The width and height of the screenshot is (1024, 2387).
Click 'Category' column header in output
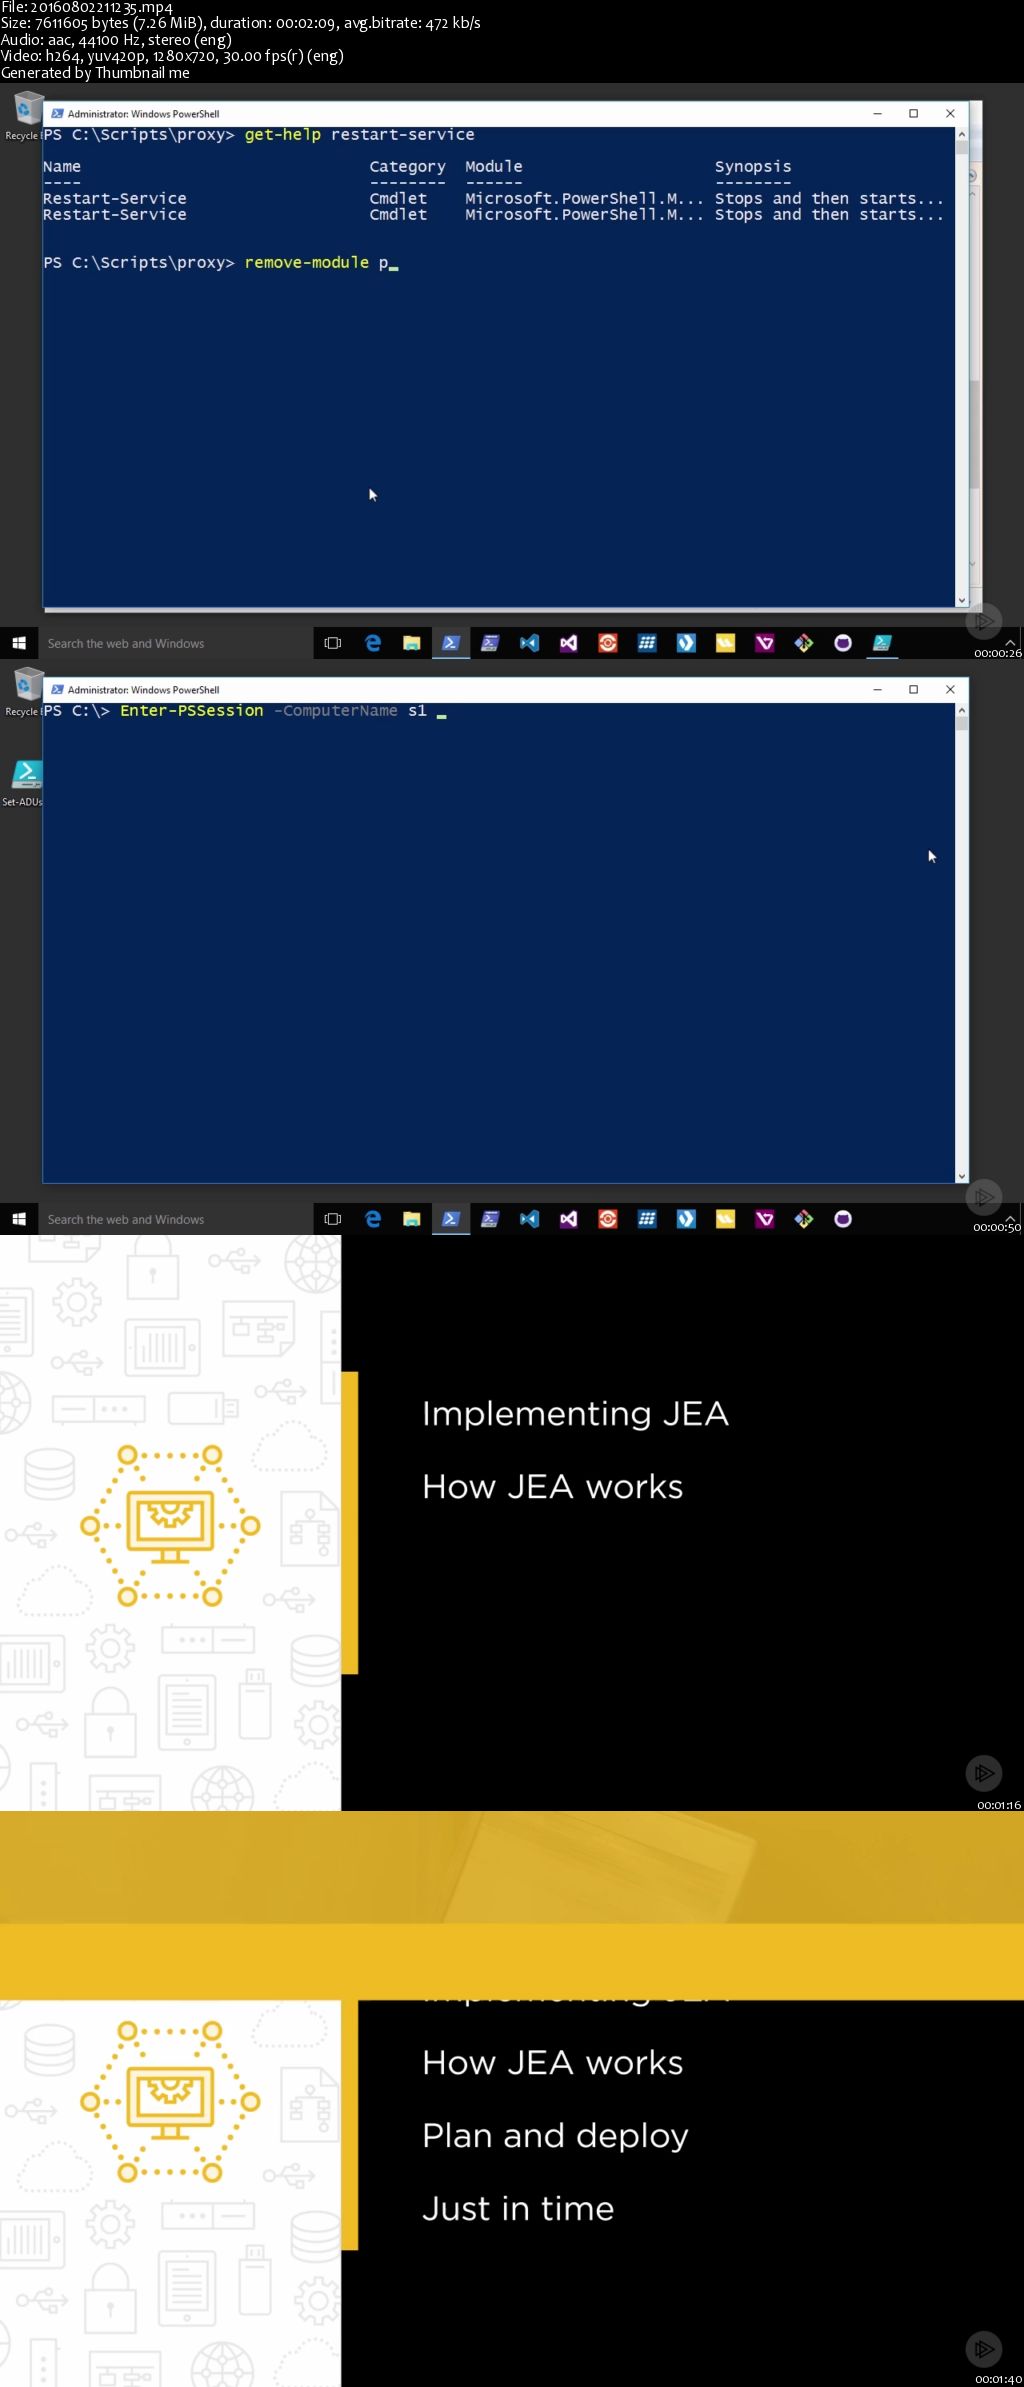coord(408,166)
